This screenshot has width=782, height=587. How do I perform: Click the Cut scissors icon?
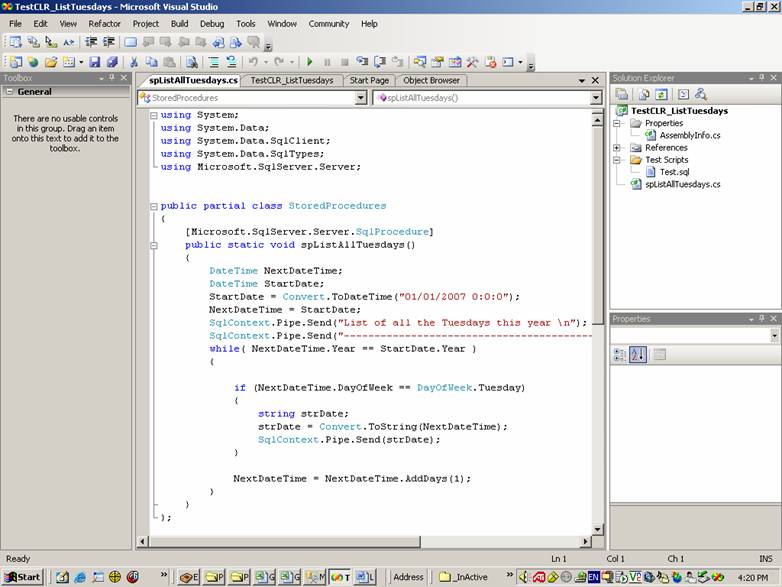coord(131,62)
